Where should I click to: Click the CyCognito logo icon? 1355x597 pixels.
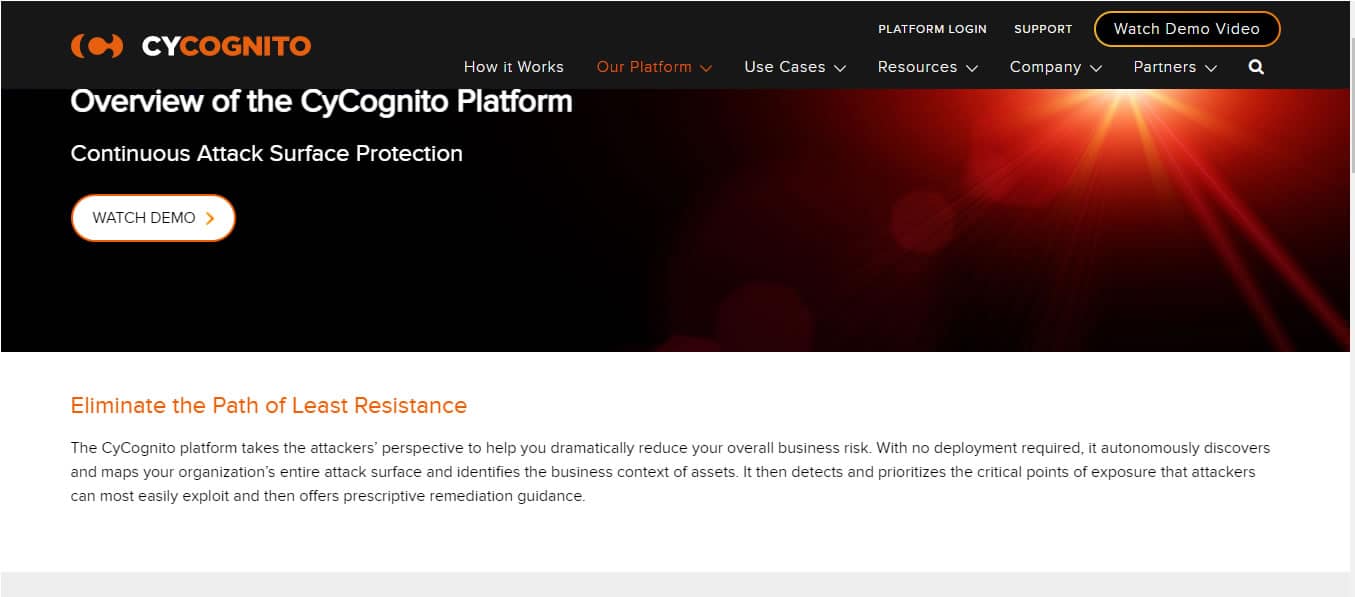click(97, 46)
